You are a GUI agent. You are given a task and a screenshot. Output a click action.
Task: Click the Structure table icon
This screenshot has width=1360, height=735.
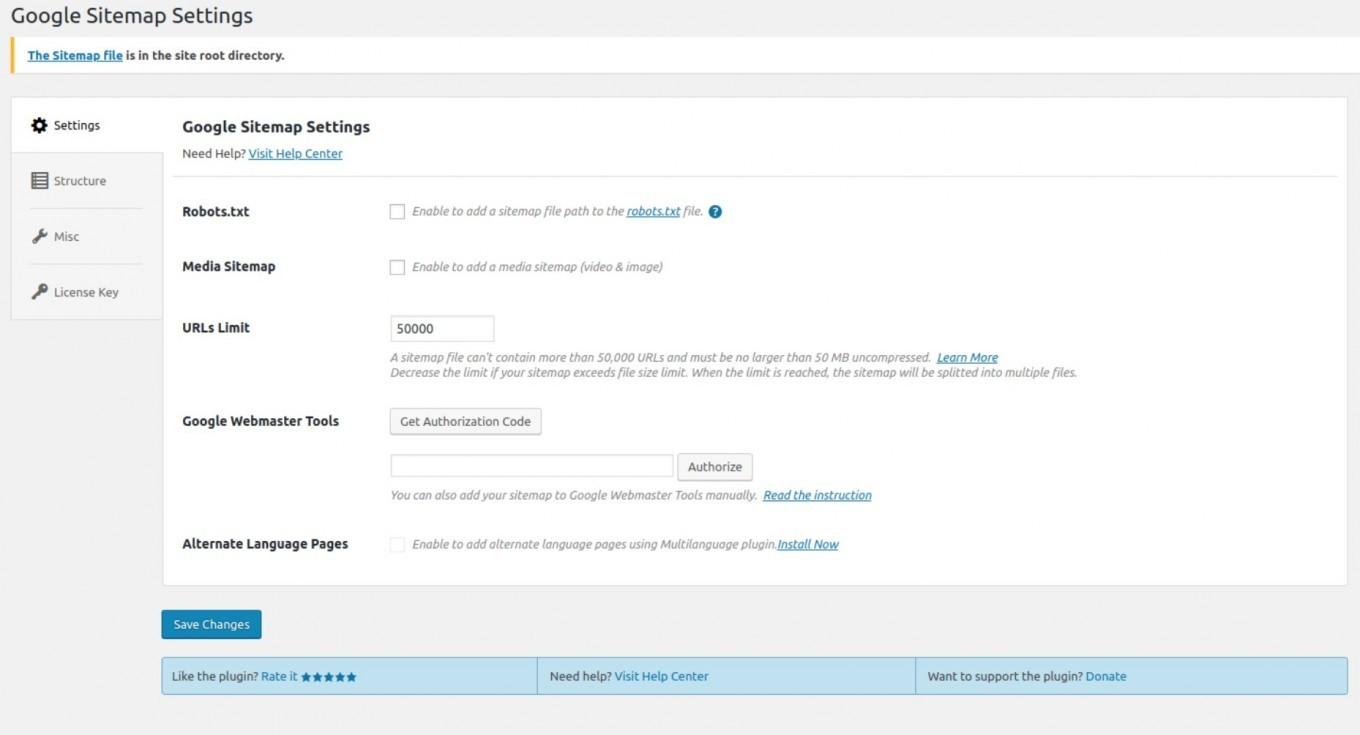click(x=39, y=181)
